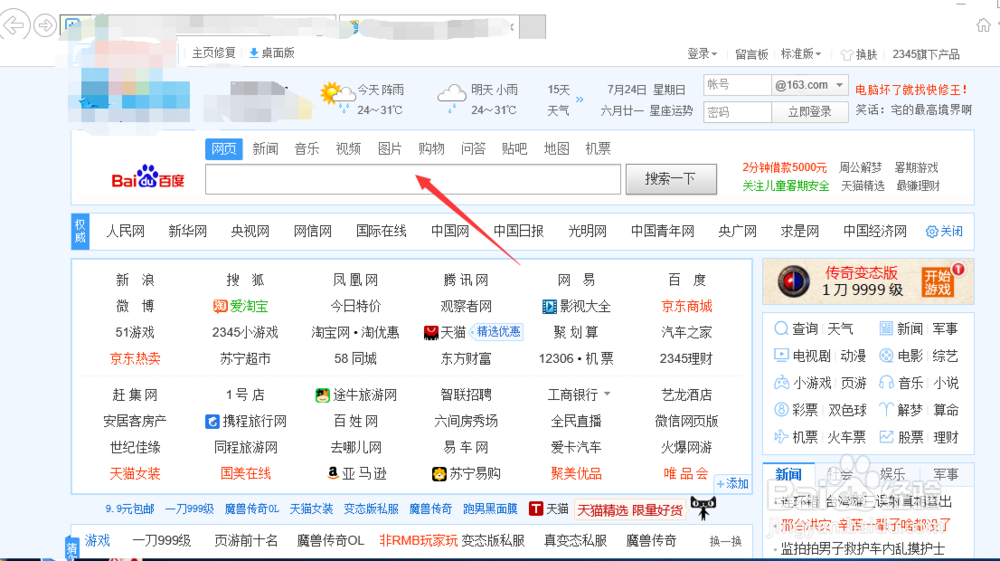The image size is (1000, 561).
Task: Open 苏宁易购 with lion icon
Action: pos(466,473)
